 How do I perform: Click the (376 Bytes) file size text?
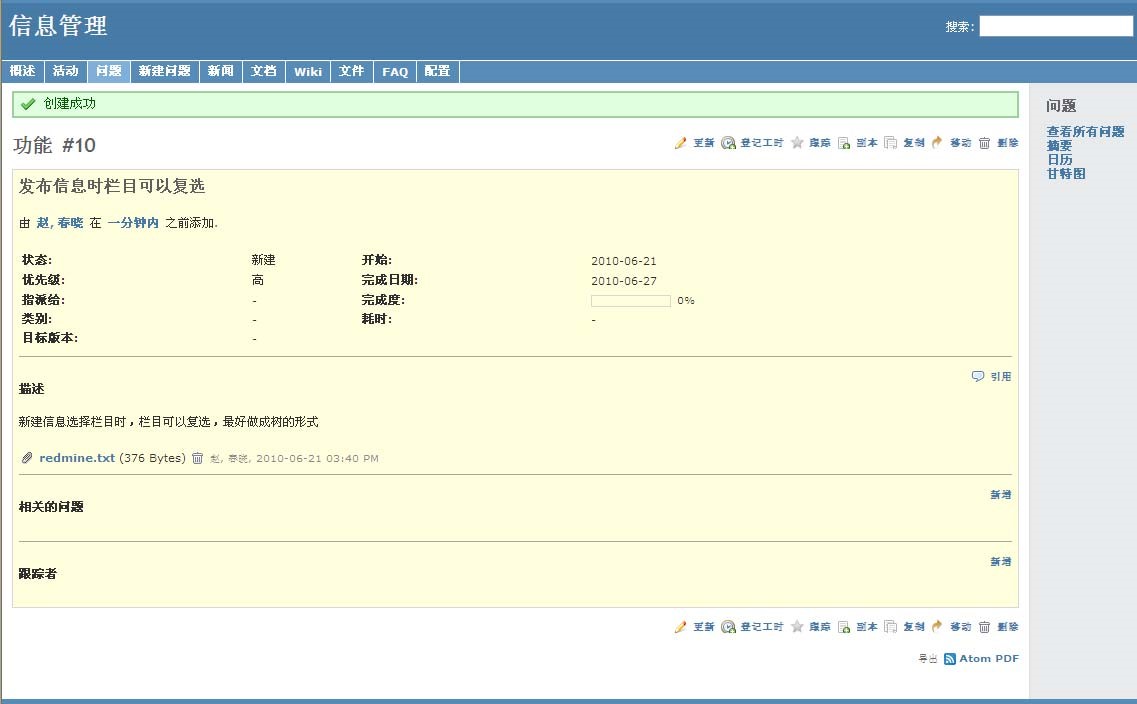click(x=152, y=458)
